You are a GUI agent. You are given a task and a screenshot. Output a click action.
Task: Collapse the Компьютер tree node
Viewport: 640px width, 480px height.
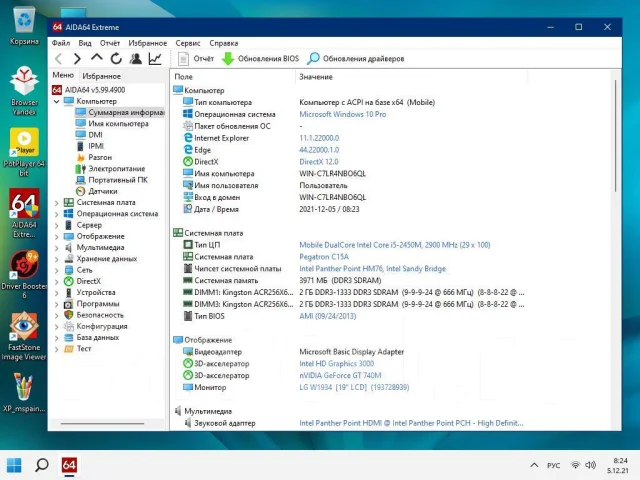click(57, 101)
